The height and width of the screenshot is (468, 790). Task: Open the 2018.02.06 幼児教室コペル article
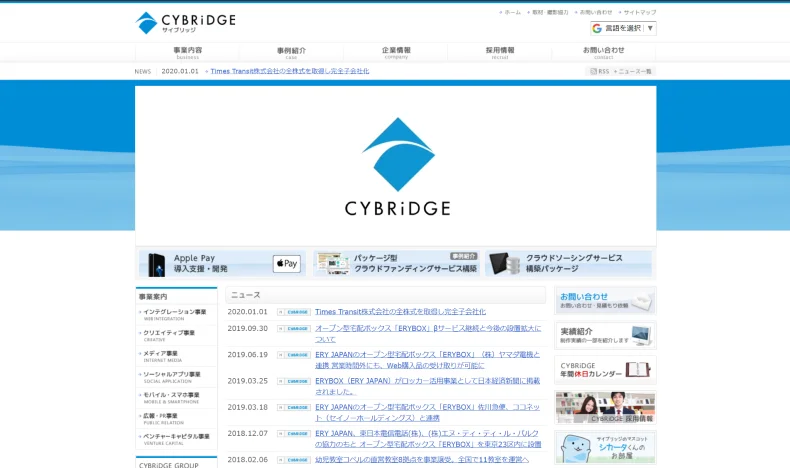(422, 459)
